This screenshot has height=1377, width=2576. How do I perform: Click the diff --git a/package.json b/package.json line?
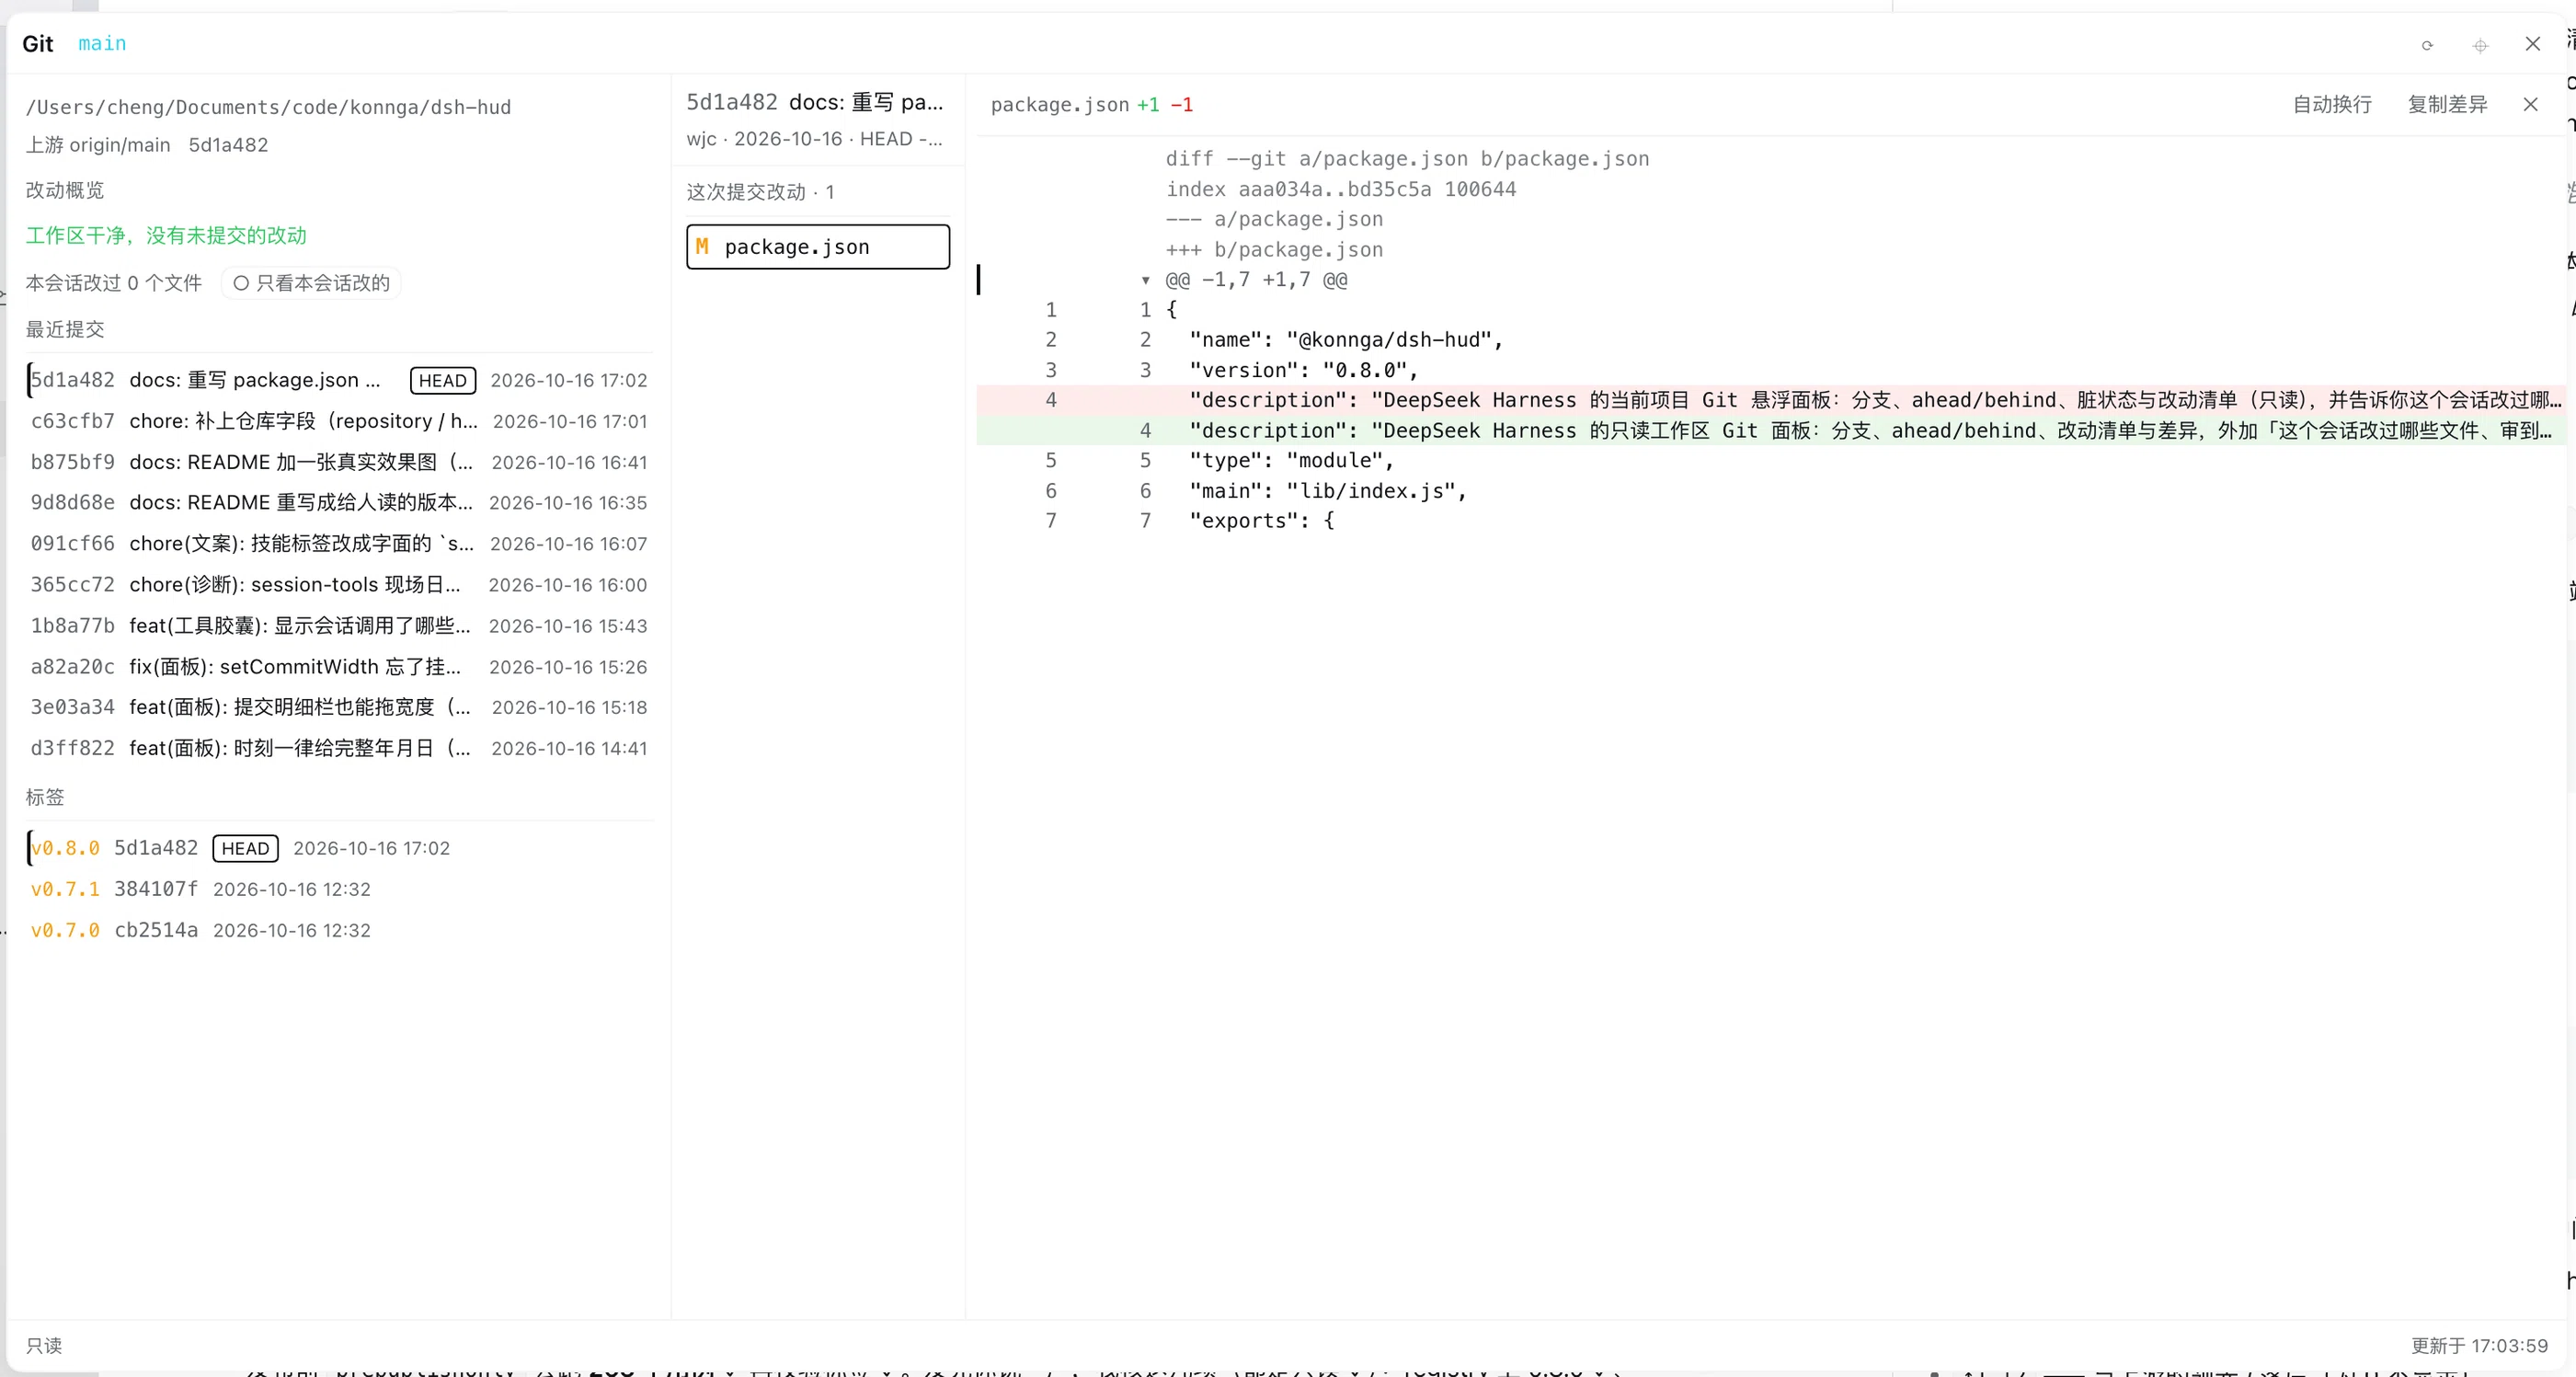coord(1407,159)
